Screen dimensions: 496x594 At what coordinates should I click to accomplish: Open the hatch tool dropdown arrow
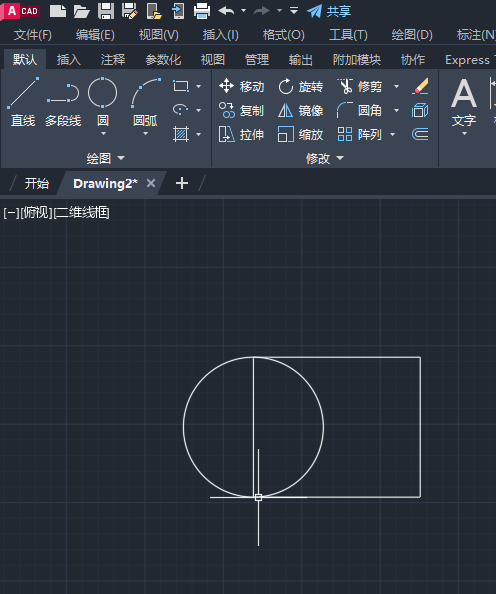click(x=199, y=134)
